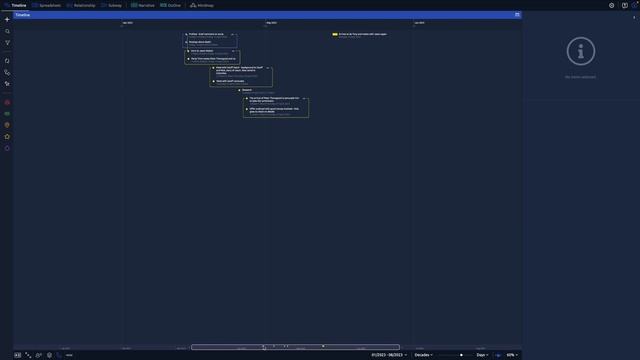This screenshot has height=360, width=640.
Task: Select the yellow-tagged event on the right
Action: click(x=360, y=35)
